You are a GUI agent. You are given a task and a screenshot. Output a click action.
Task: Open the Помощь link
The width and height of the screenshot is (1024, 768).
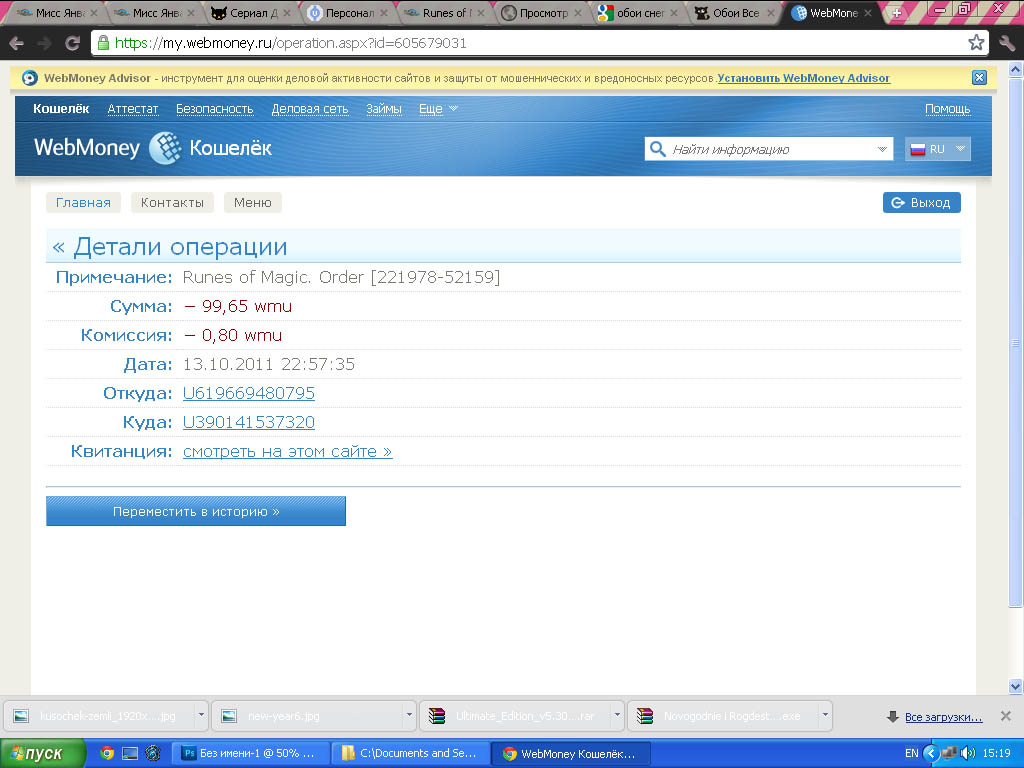pos(948,109)
